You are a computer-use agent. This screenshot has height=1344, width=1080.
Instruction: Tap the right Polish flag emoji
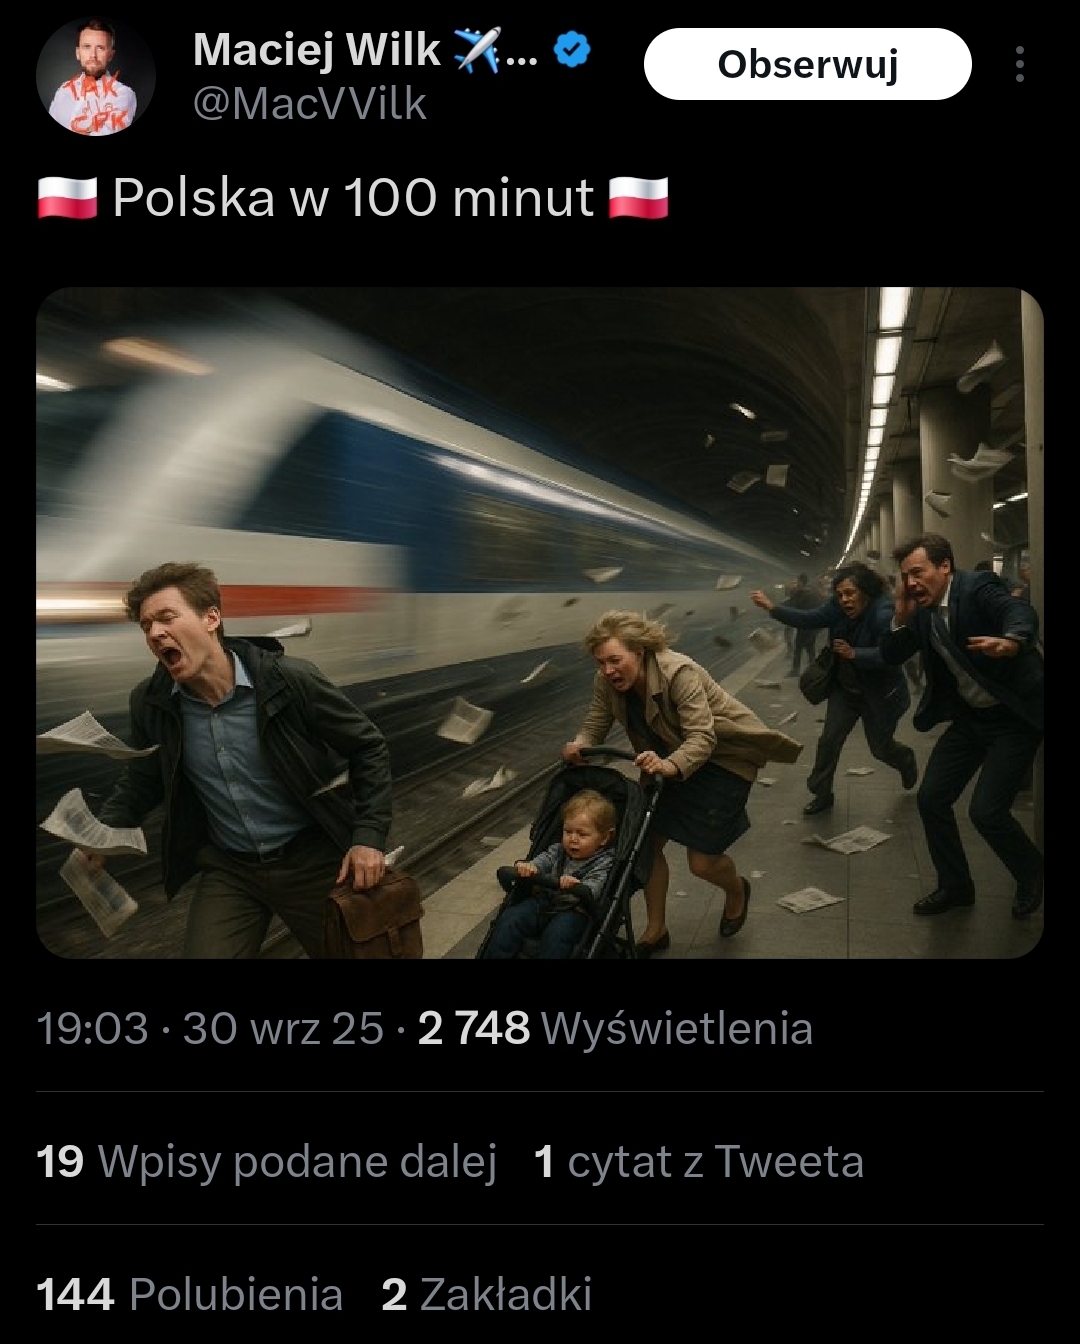pyautogui.click(x=638, y=197)
